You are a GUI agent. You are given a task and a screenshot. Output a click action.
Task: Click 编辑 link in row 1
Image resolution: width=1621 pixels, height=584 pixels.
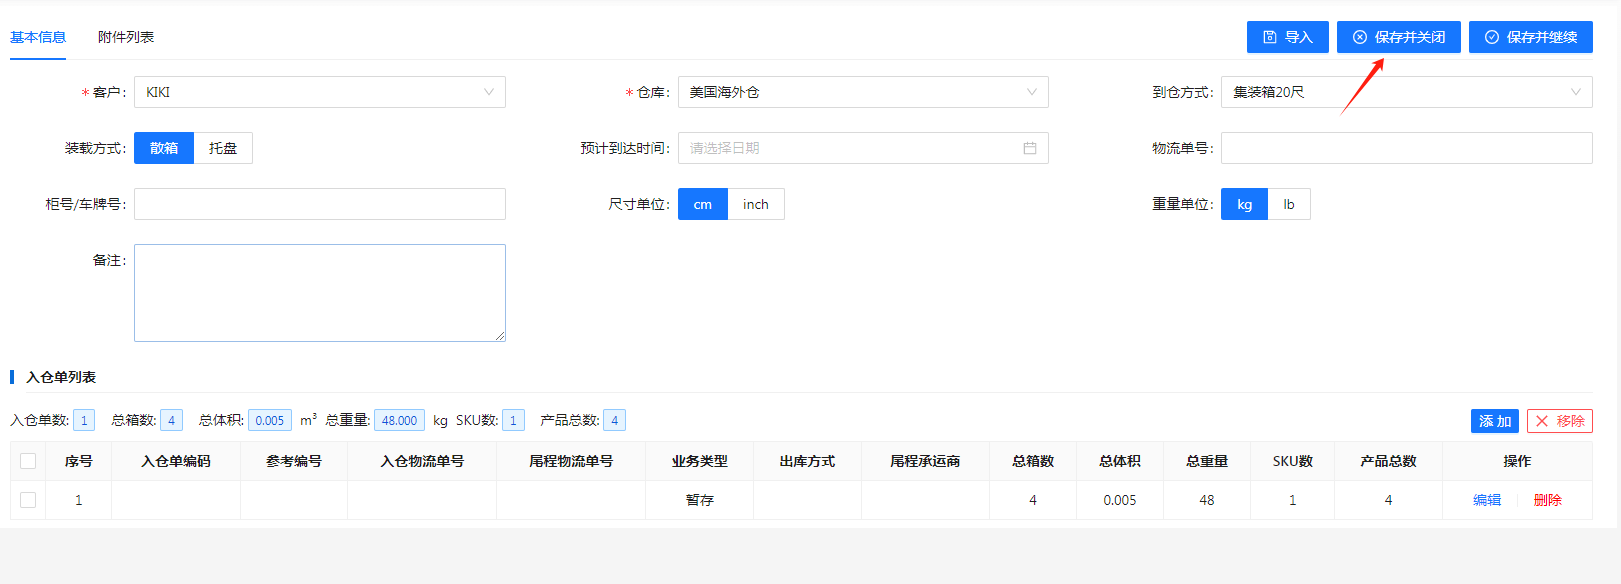coord(1486,500)
